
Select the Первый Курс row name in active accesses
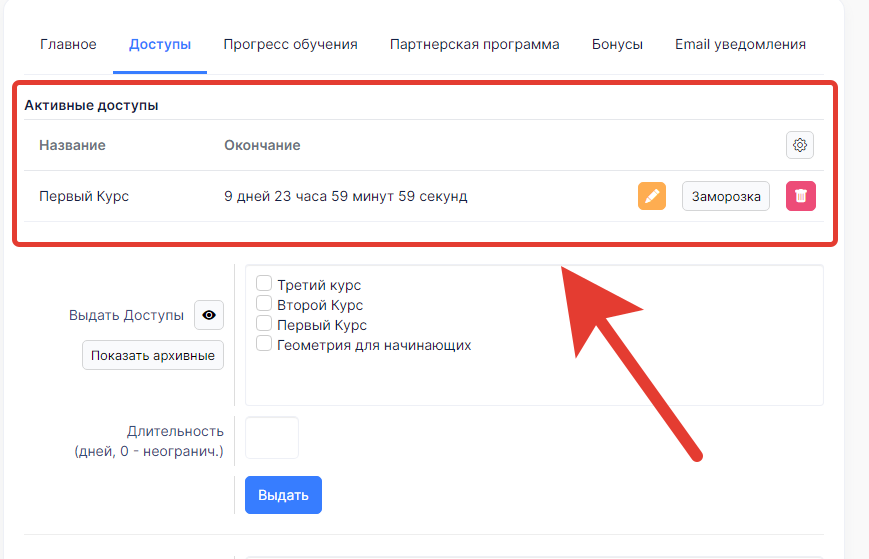(84, 196)
